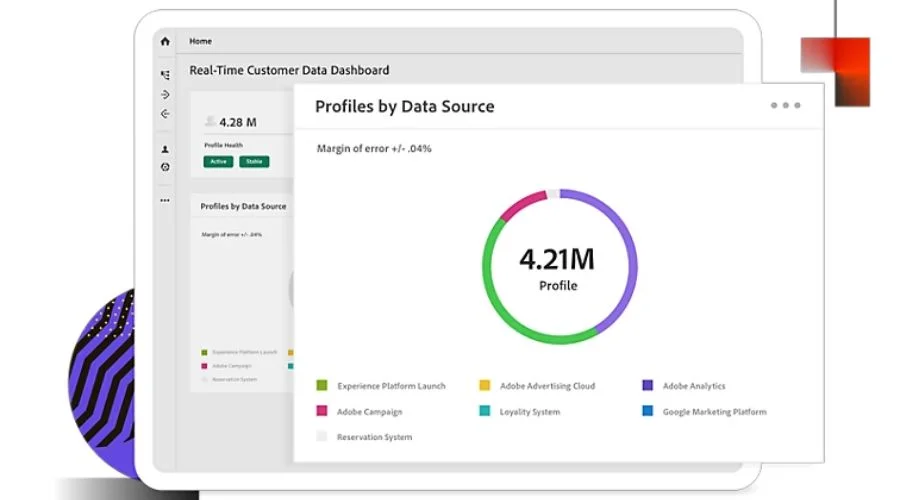Click the circular sidebar icon below person icon
This screenshot has height=500, width=900.
coord(165,167)
